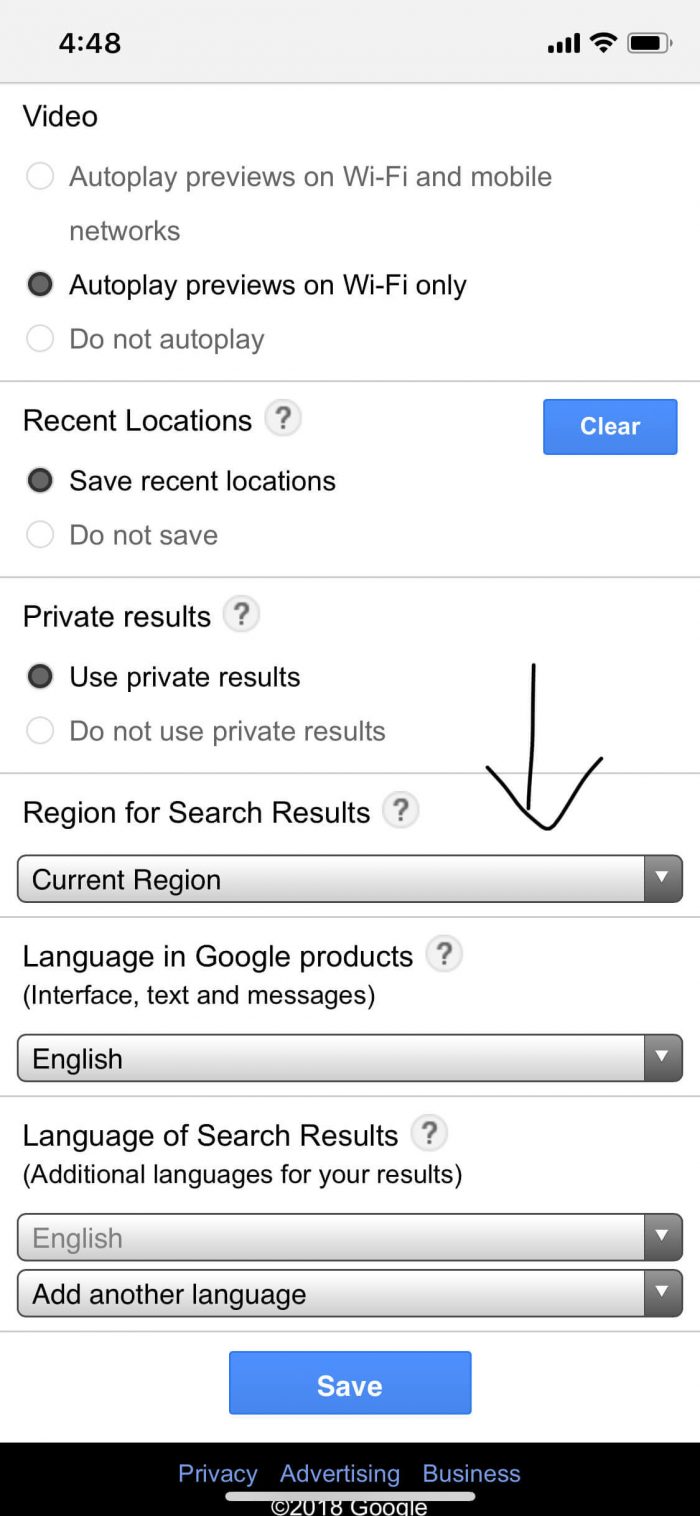Tap the Wi-Fi status icon

point(603,42)
